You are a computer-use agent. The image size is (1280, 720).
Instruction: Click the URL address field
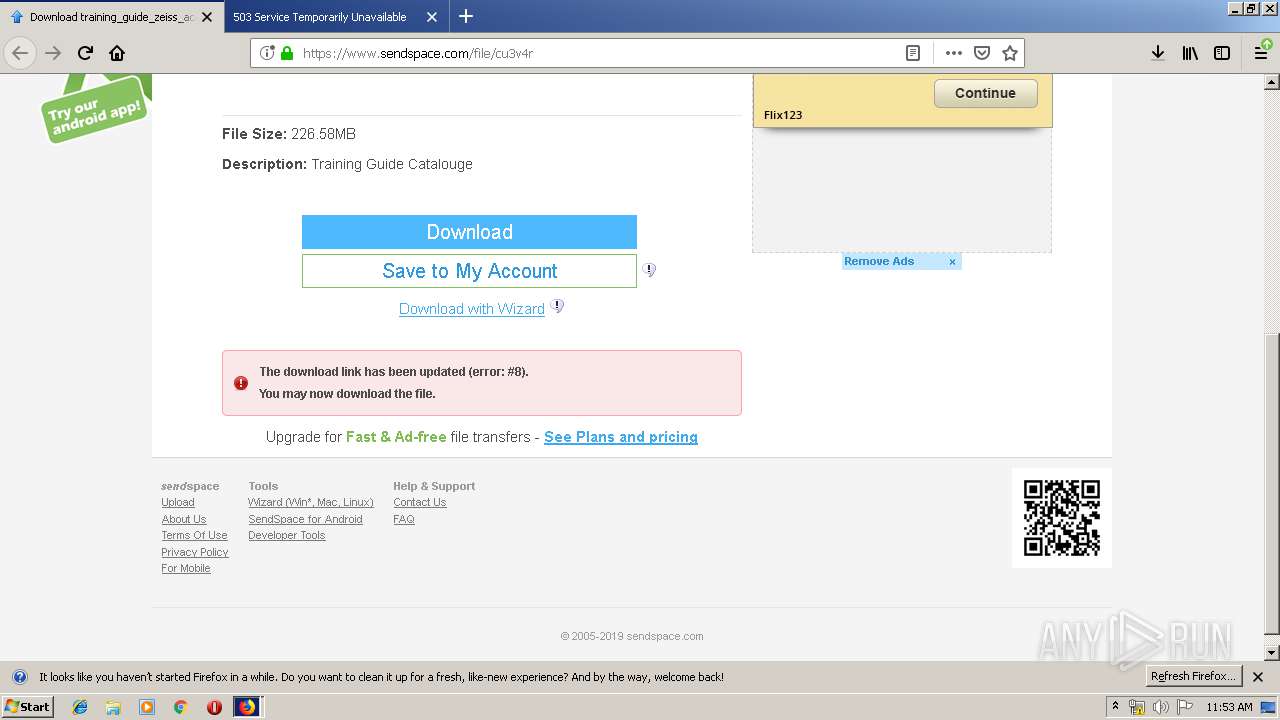[598, 53]
